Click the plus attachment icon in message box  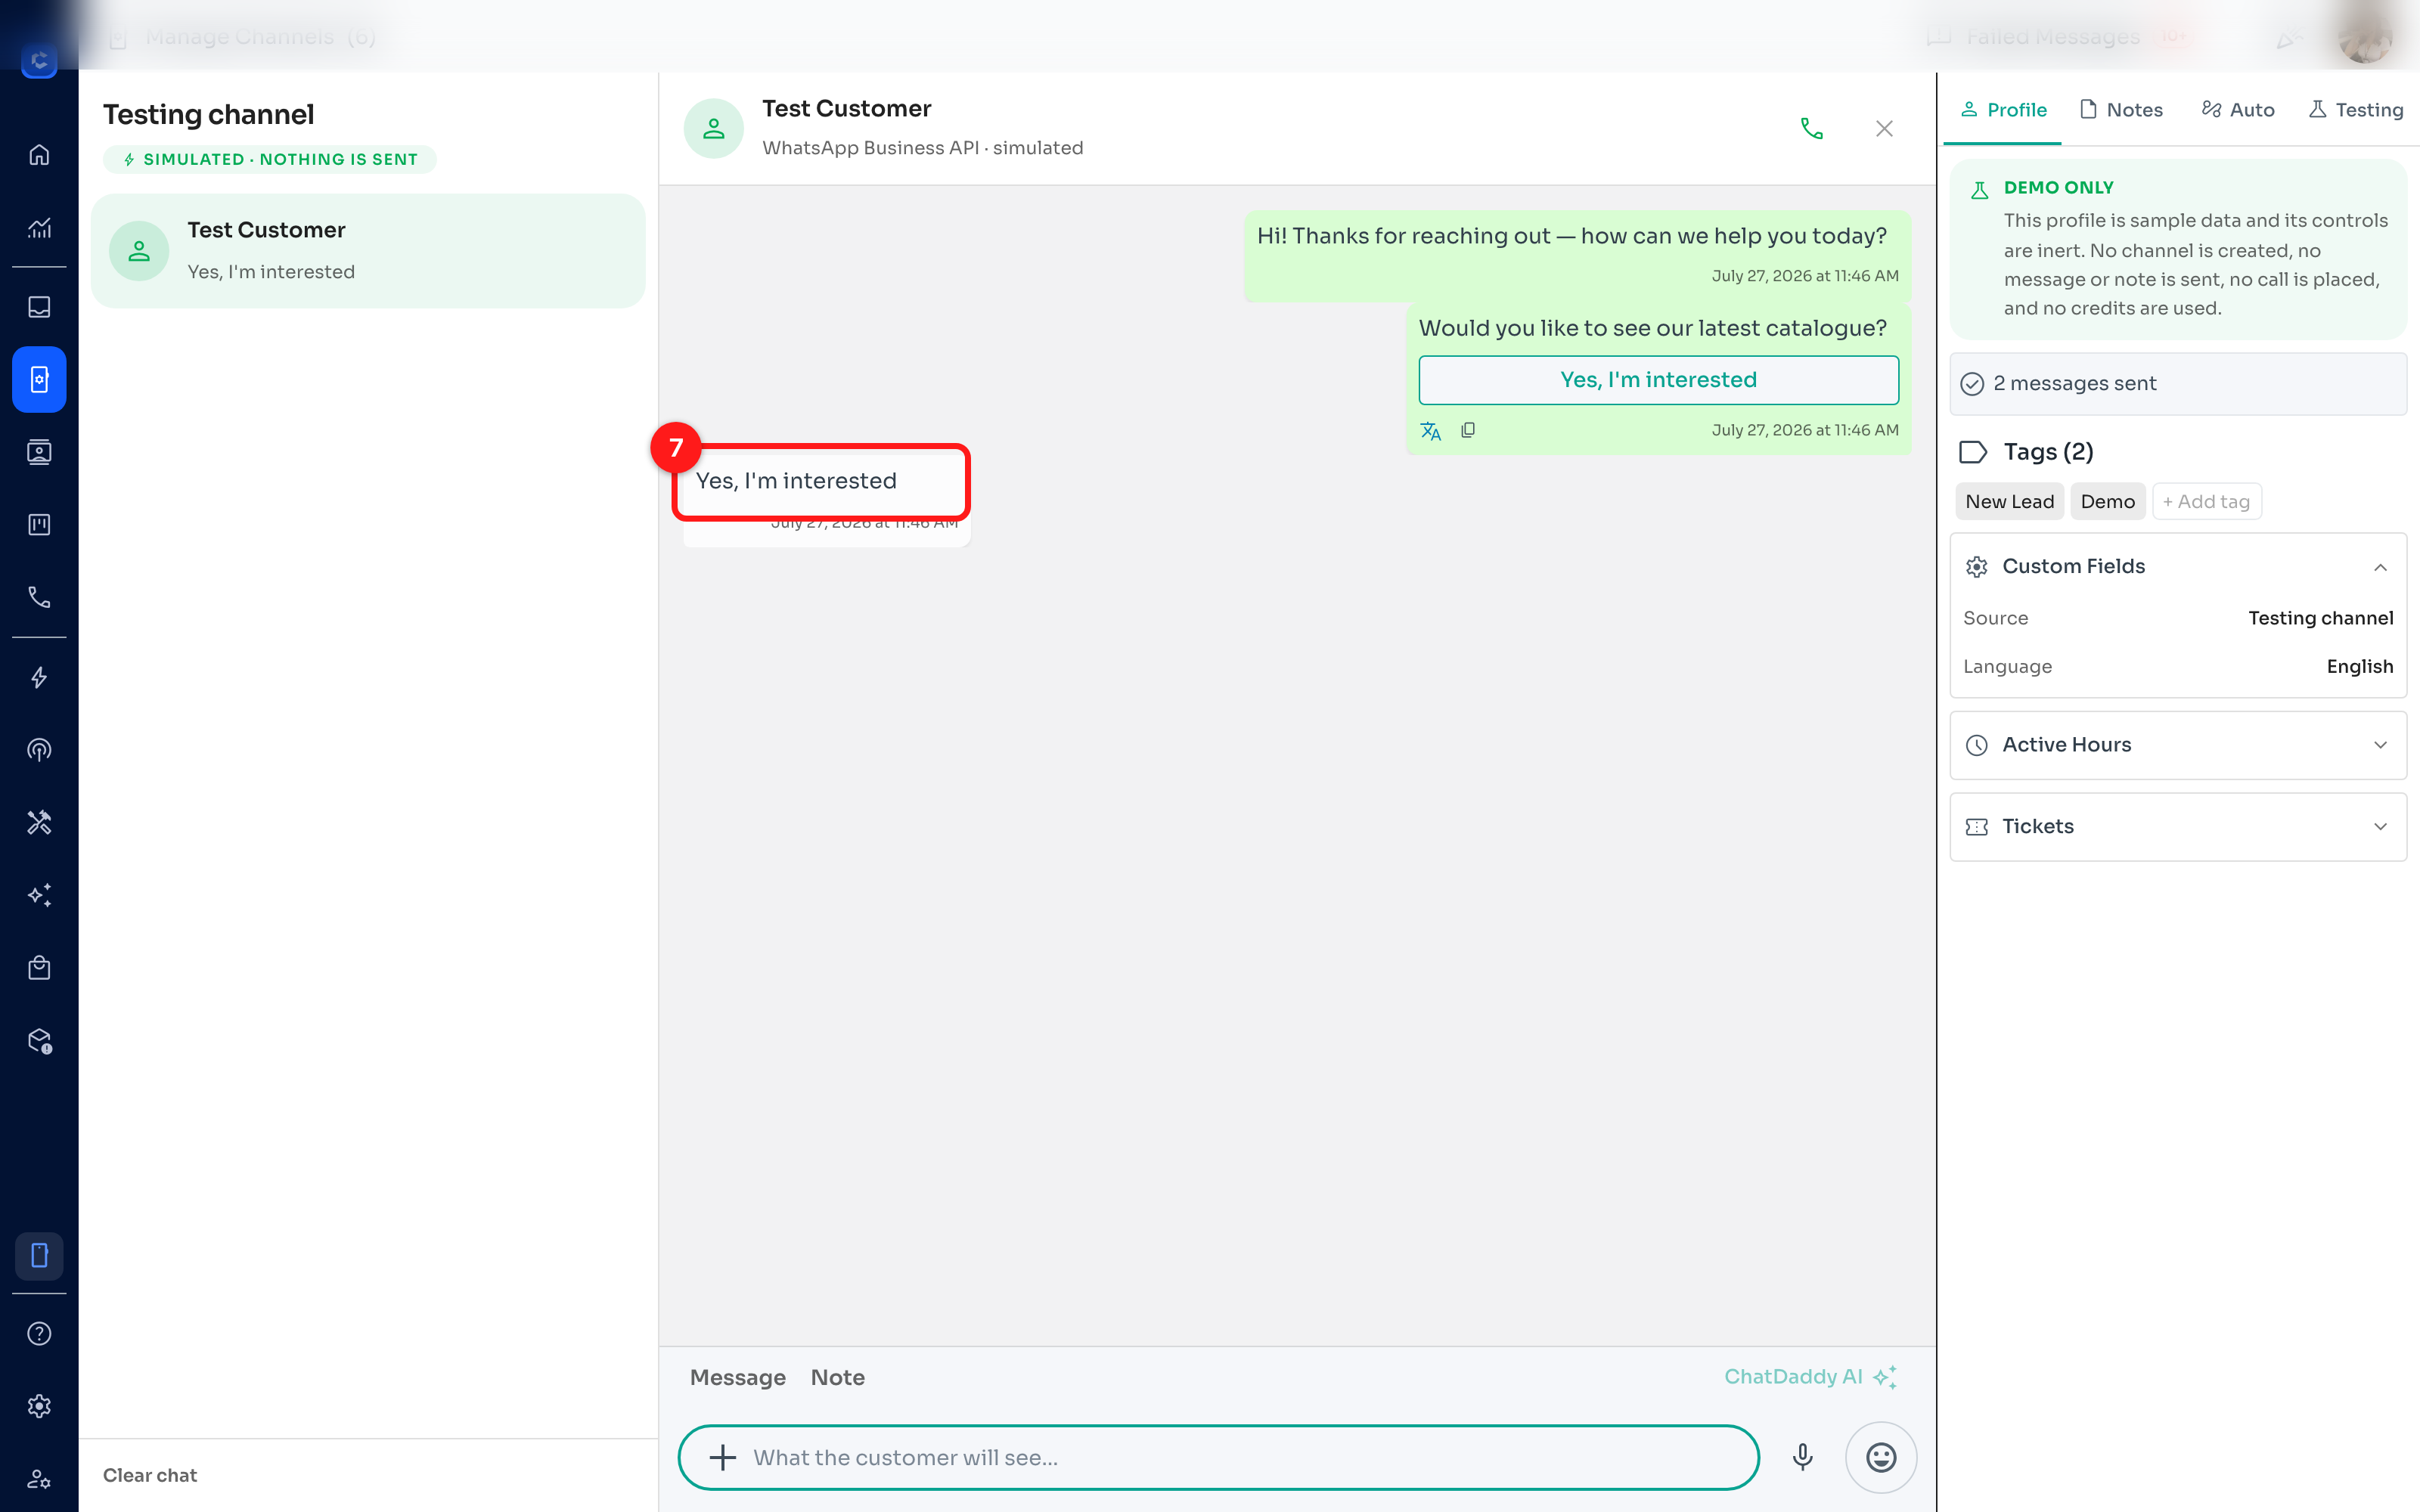(722, 1457)
